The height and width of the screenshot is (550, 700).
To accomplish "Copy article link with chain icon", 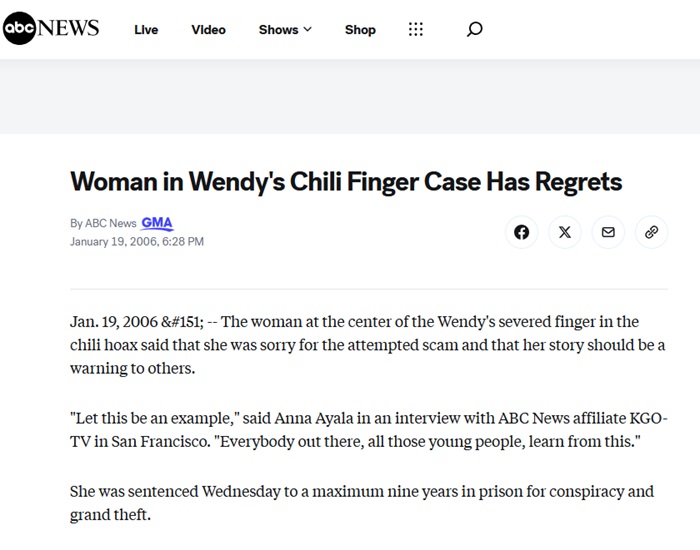I will tap(651, 232).
